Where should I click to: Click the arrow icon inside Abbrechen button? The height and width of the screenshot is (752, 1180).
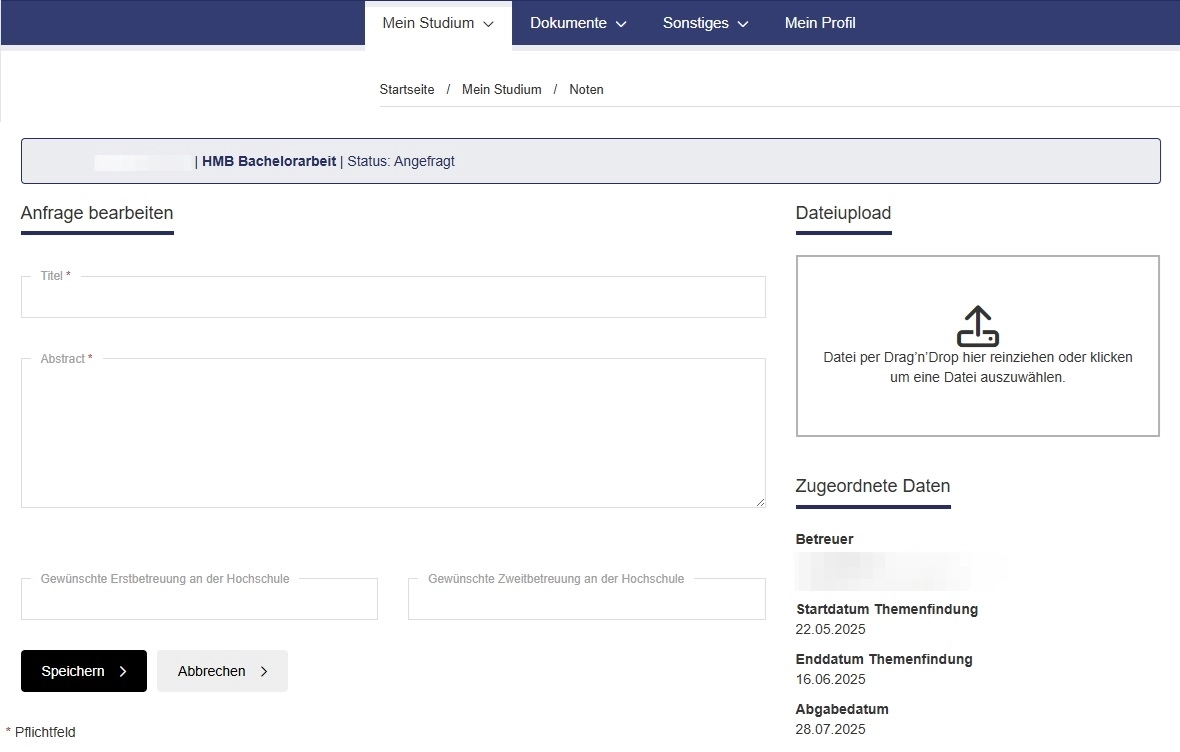point(264,671)
